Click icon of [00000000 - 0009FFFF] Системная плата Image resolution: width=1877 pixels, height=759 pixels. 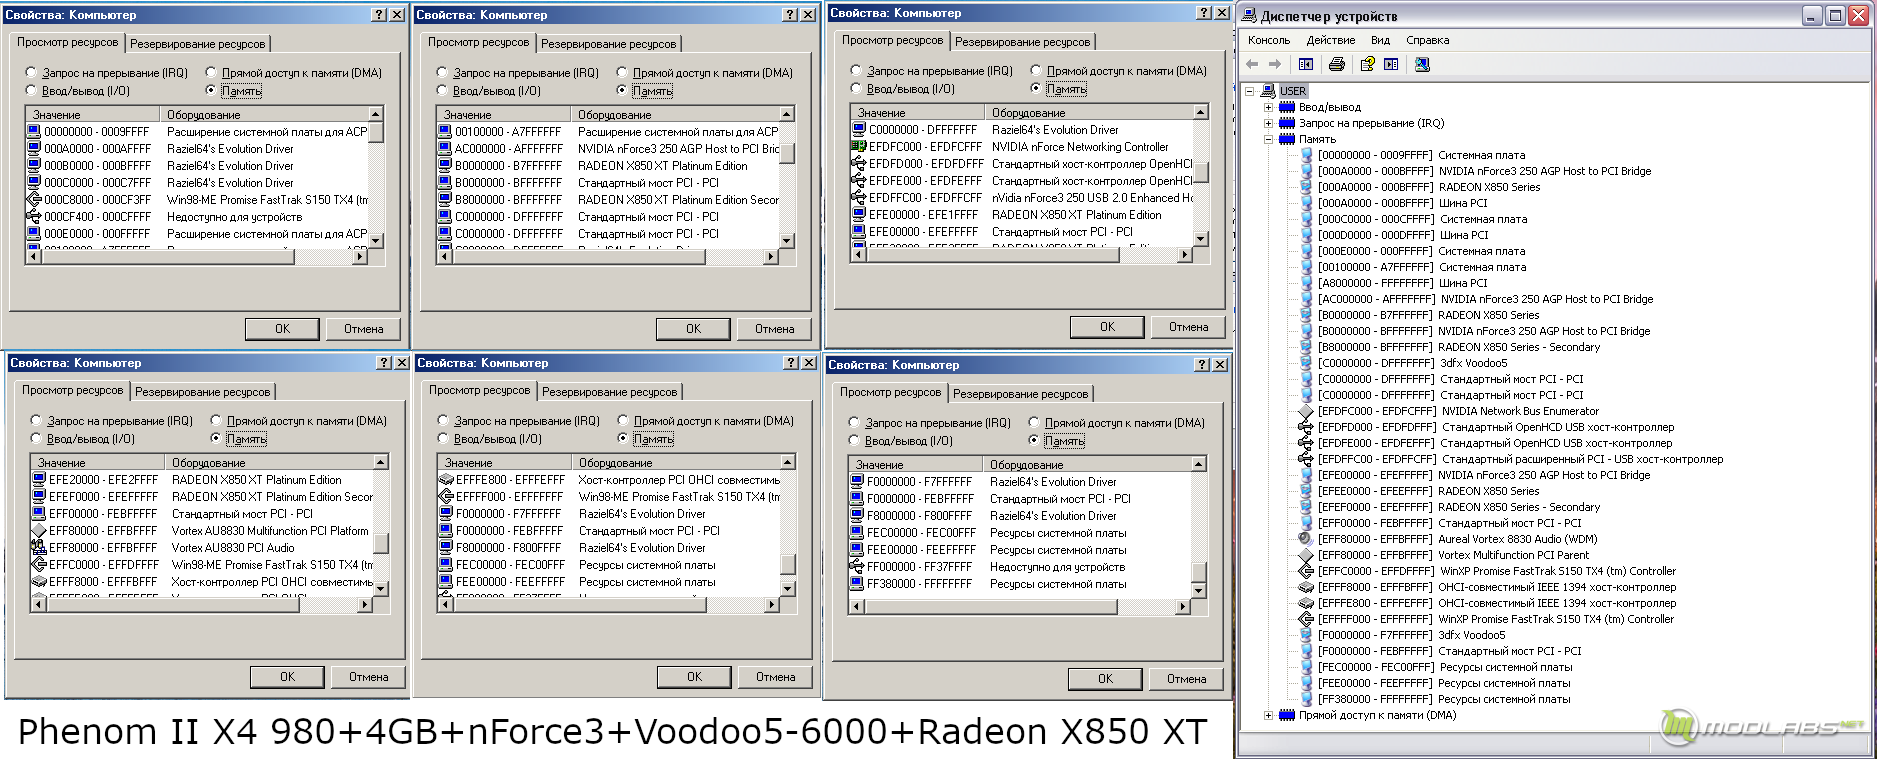pyautogui.click(x=1306, y=155)
